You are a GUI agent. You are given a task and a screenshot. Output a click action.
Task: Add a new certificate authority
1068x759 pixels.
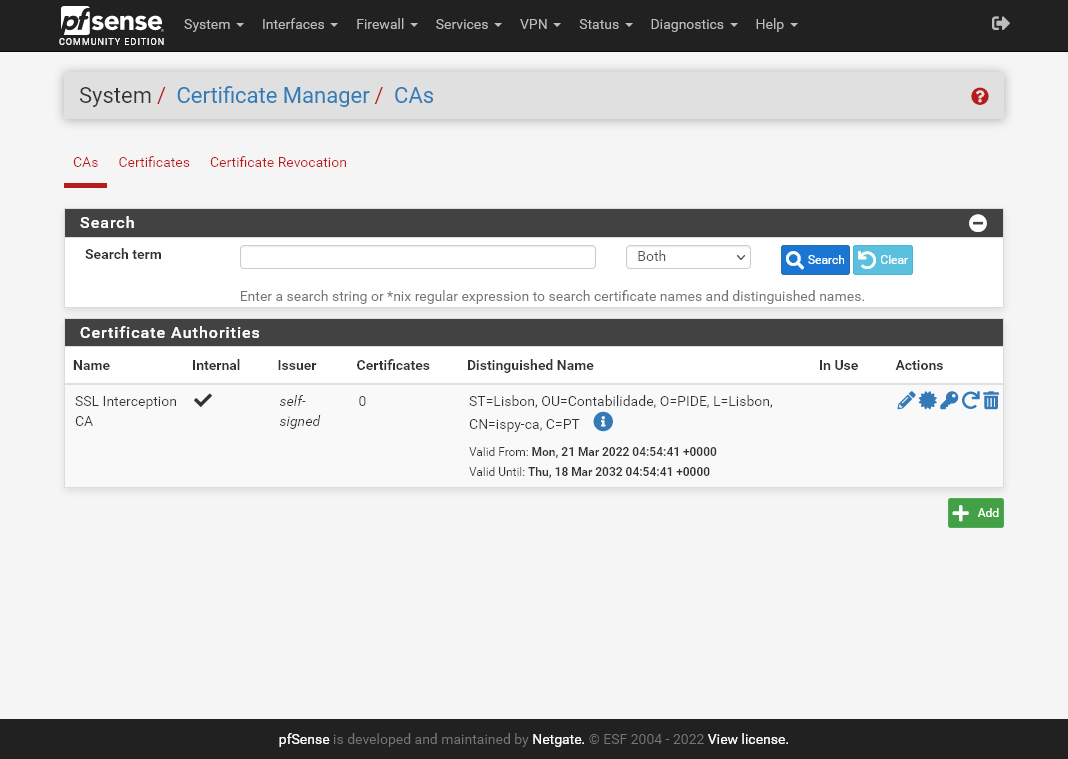click(975, 513)
